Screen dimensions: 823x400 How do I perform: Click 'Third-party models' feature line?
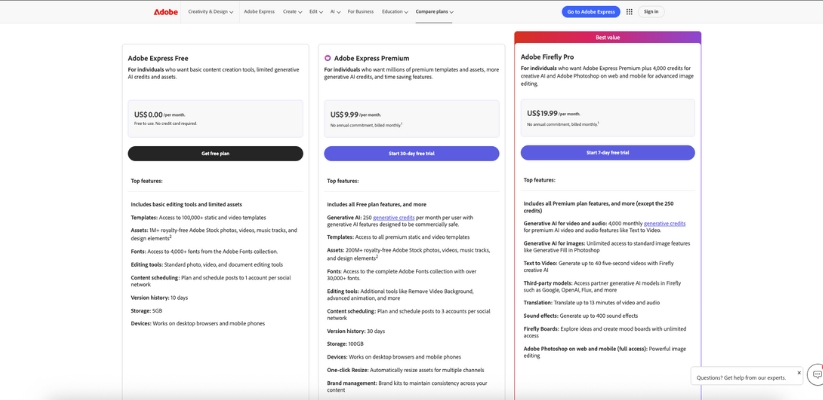(x=602, y=287)
